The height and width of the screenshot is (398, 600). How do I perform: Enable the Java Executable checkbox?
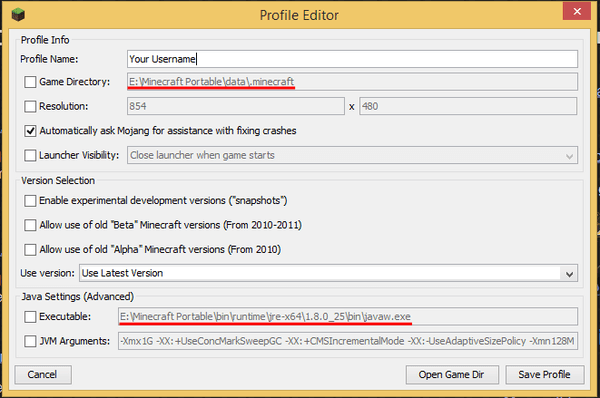(x=30, y=316)
